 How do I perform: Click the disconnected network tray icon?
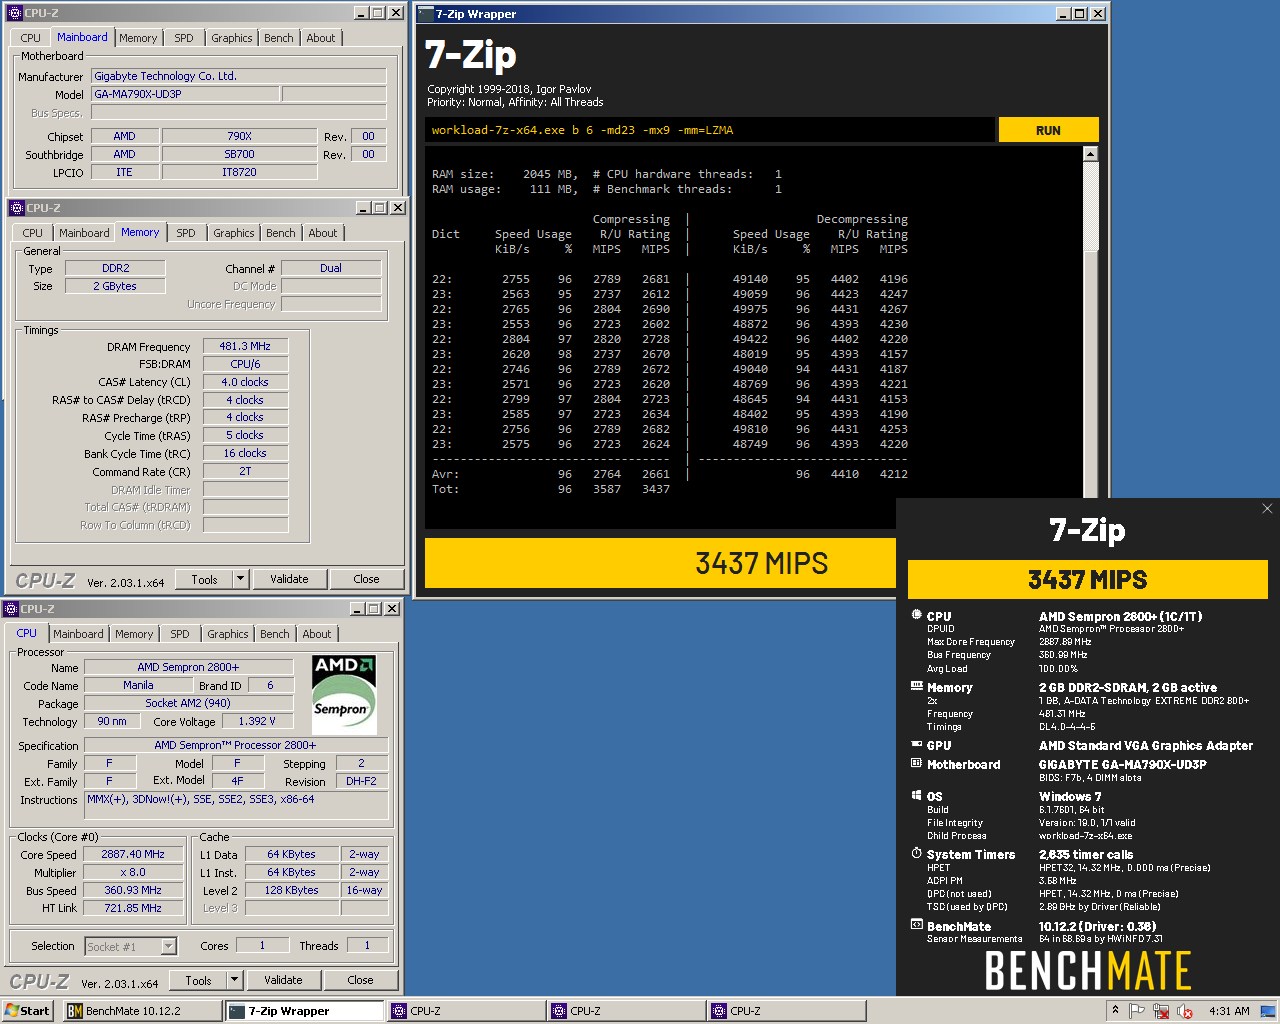[x=1161, y=1011]
